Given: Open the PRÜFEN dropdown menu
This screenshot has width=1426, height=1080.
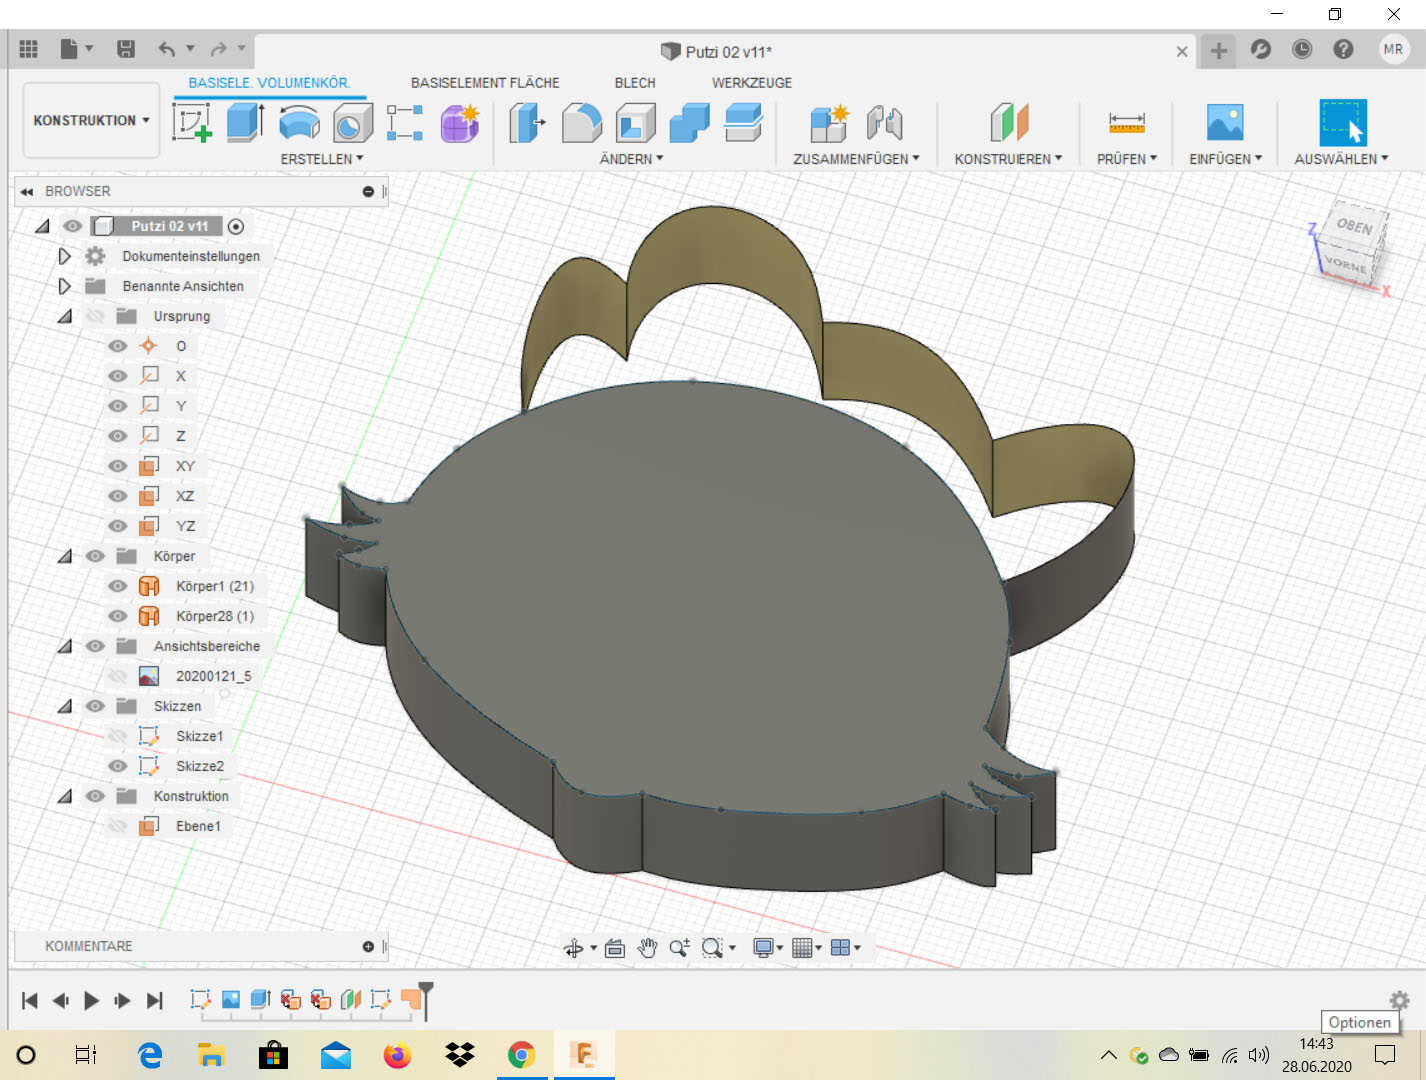Looking at the screenshot, I should (x=1127, y=159).
